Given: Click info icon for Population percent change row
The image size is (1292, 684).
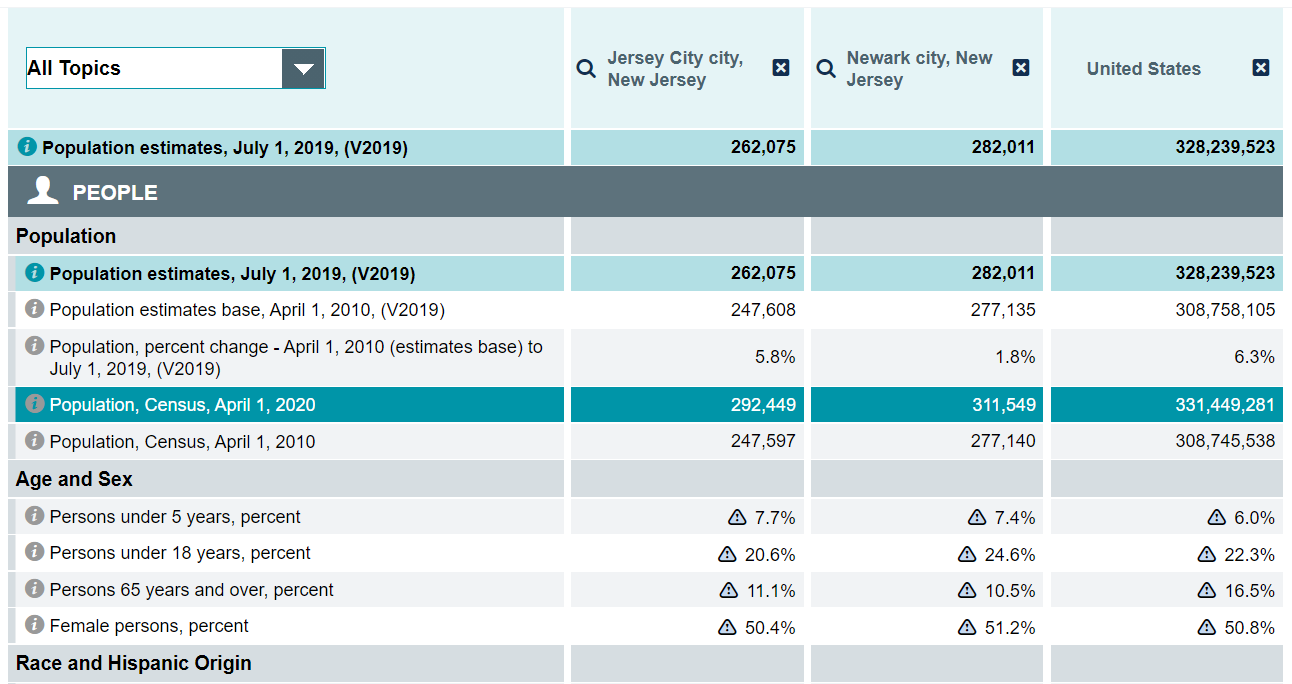Looking at the screenshot, I should [x=35, y=346].
